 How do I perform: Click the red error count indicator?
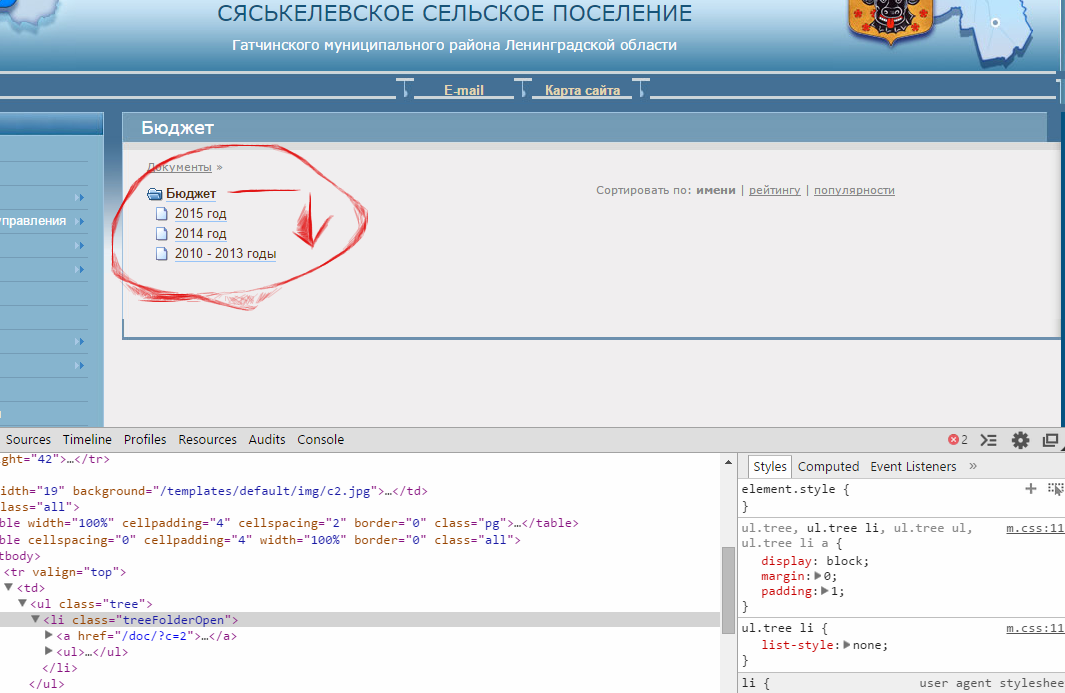coord(958,440)
